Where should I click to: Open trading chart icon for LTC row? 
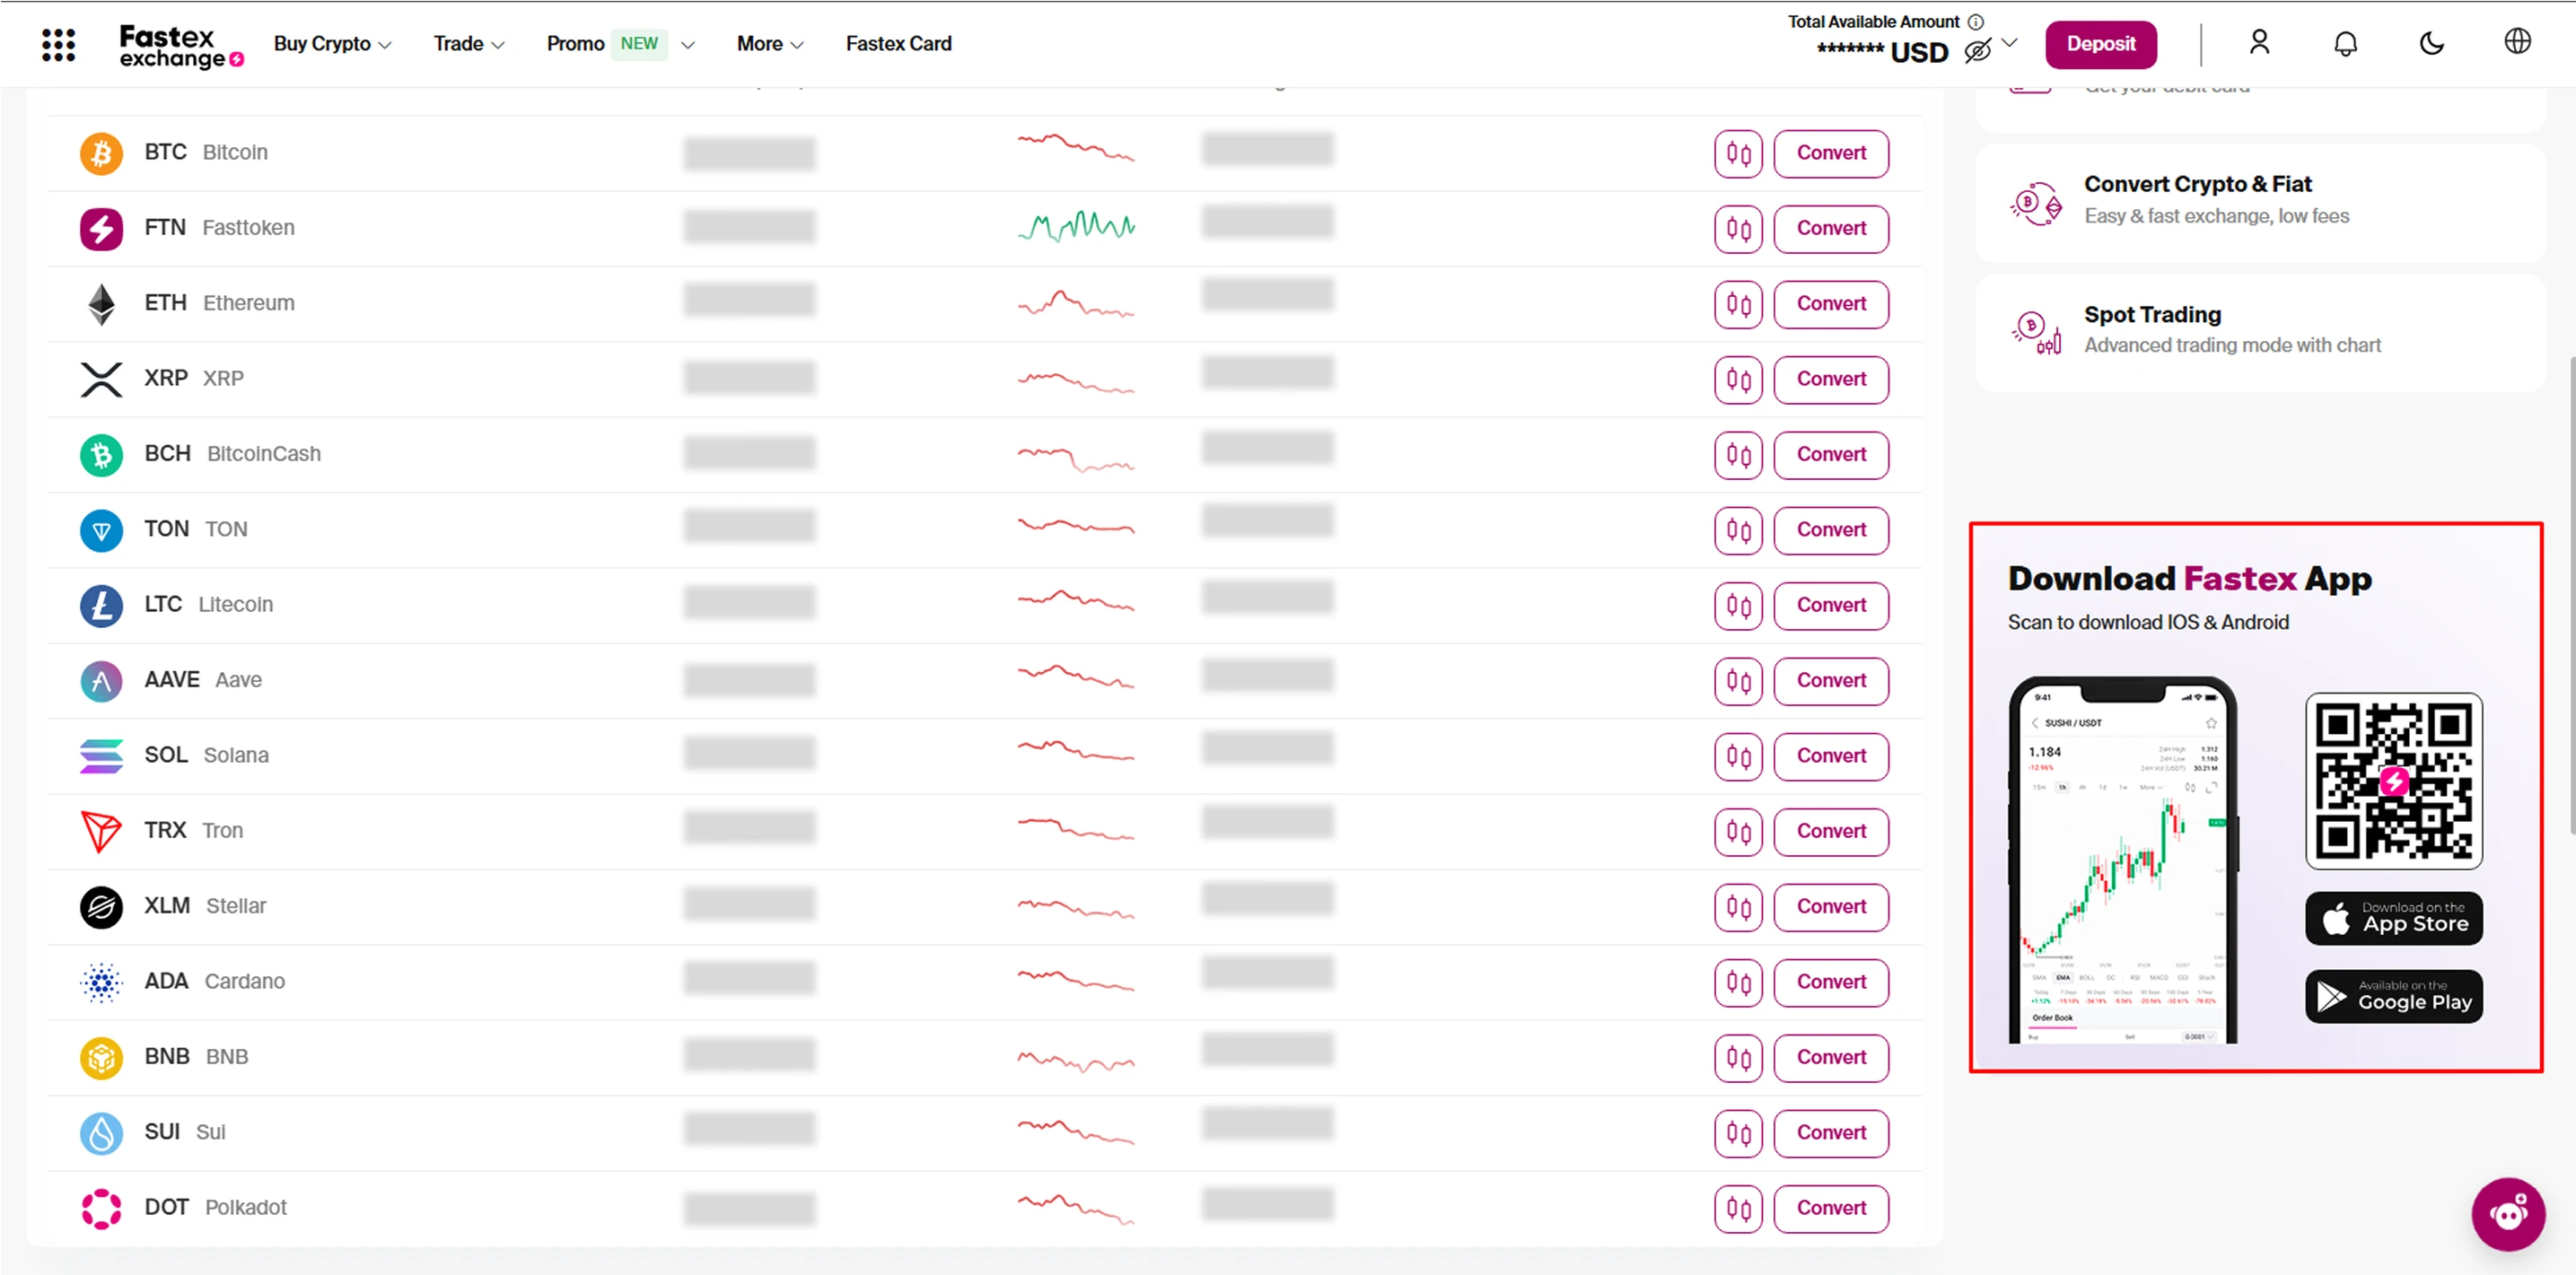1738,606
